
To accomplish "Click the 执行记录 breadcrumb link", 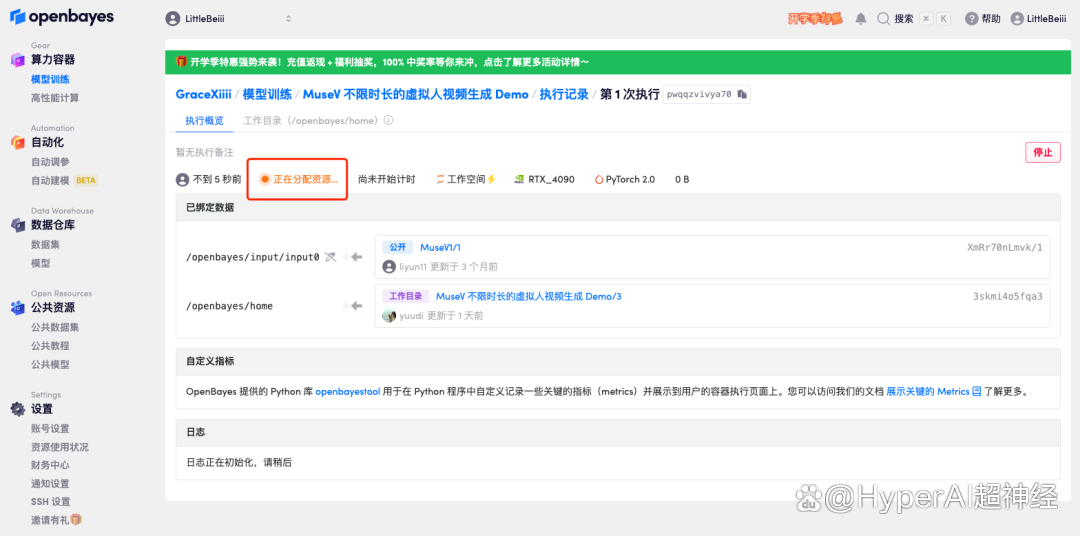I will pyautogui.click(x=564, y=94).
